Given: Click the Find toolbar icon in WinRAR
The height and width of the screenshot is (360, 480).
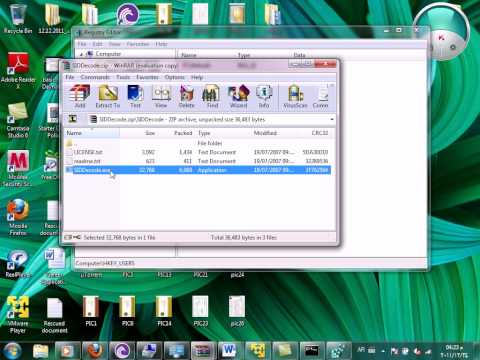Looking at the screenshot, I should click(212, 96).
